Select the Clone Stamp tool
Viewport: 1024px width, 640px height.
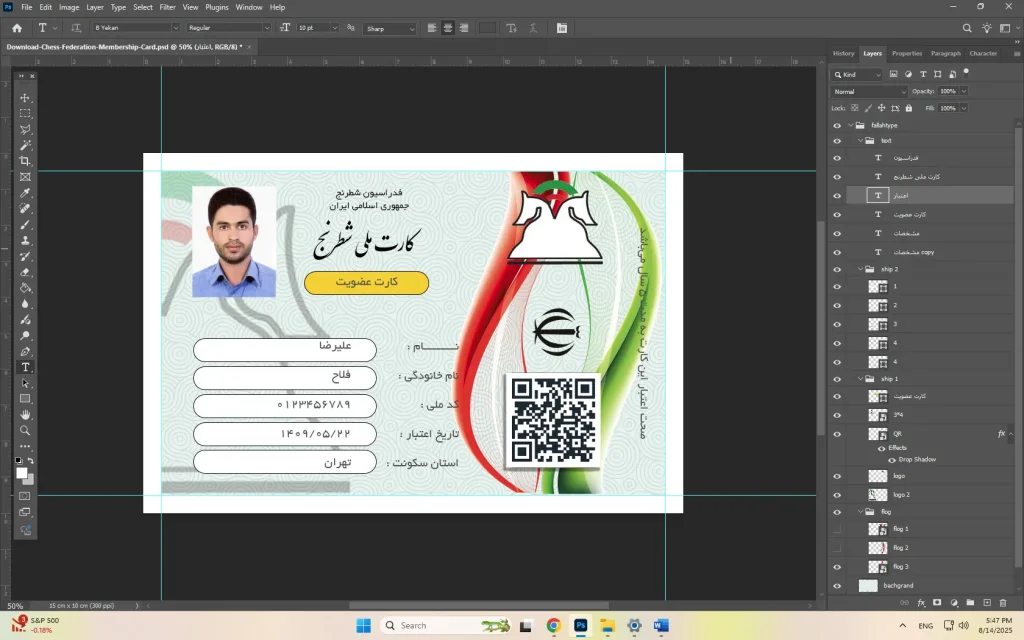point(25,240)
